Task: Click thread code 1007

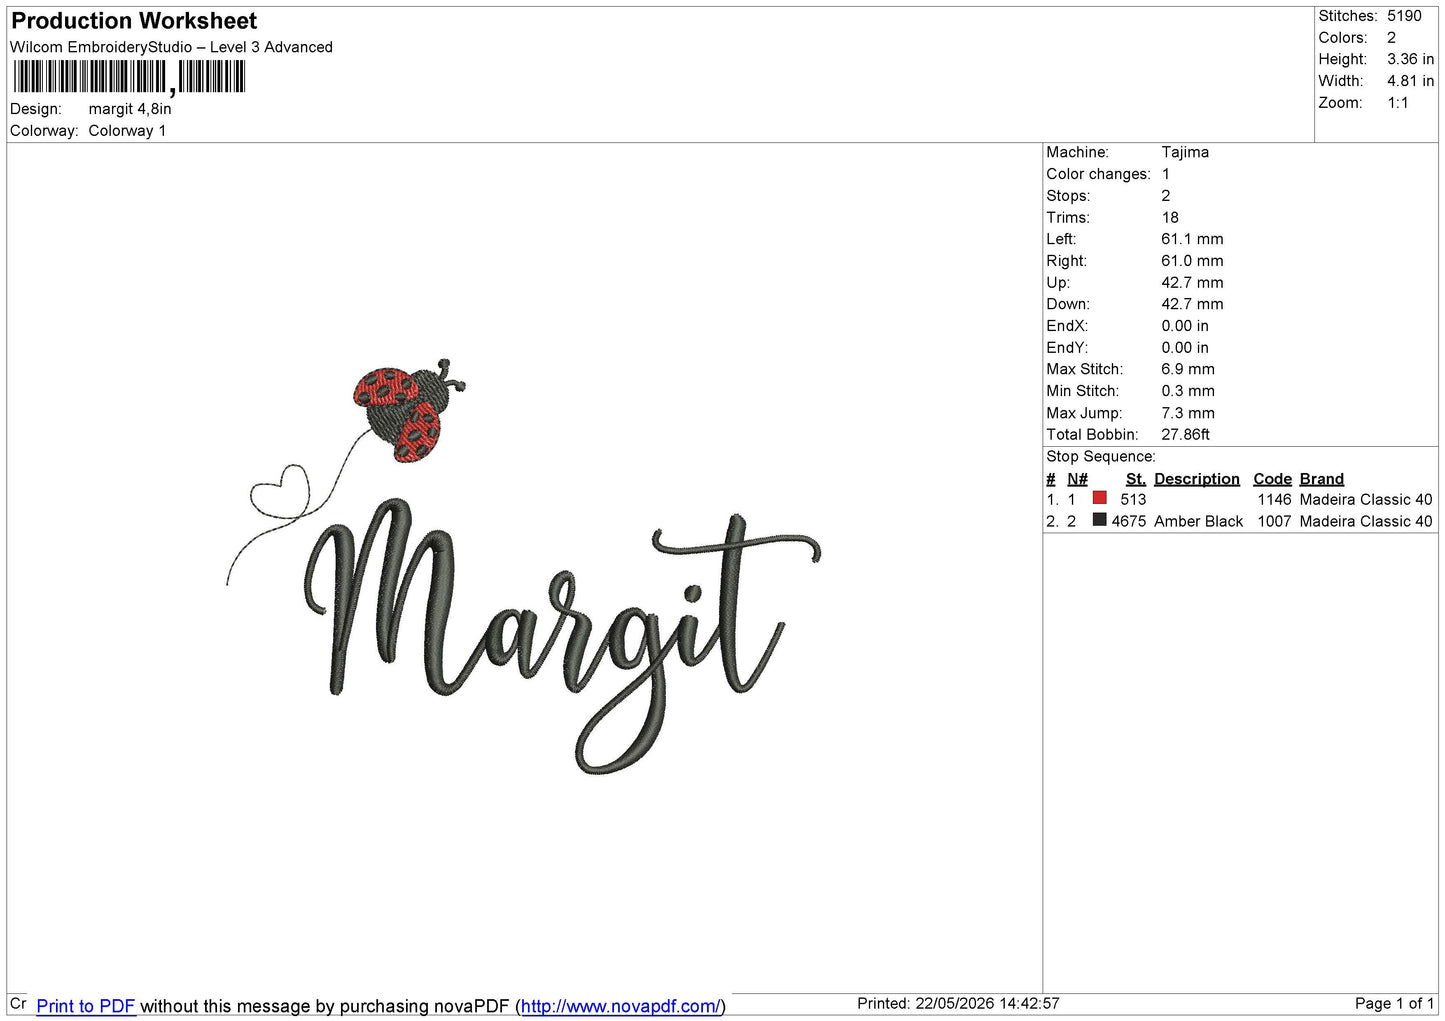Action: (x=1275, y=521)
